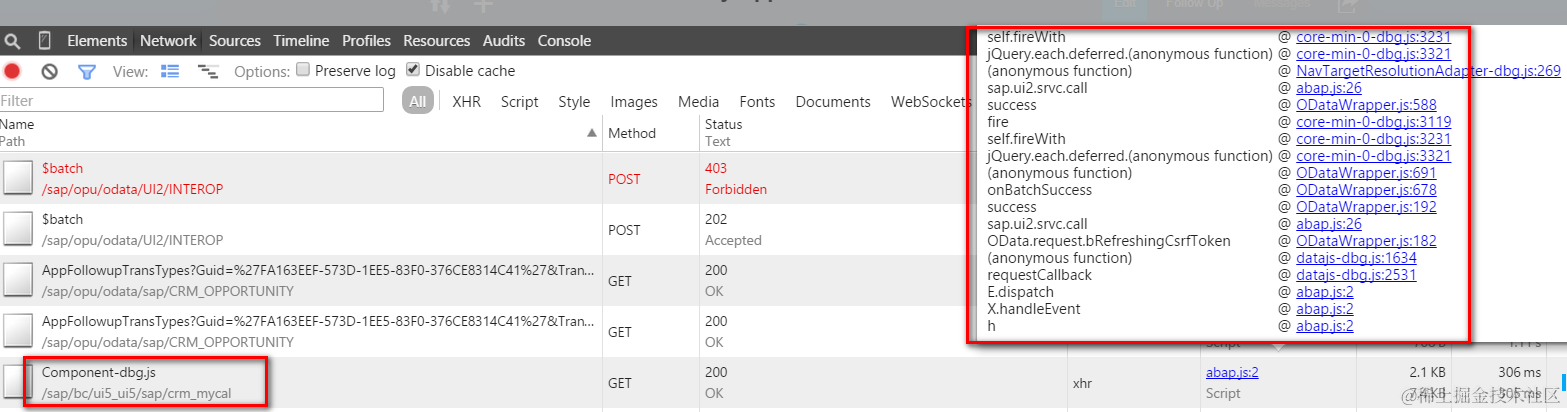Select the Component-dbg.js request row
1567x412 pixels.
pyautogui.click(x=783, y=382)
